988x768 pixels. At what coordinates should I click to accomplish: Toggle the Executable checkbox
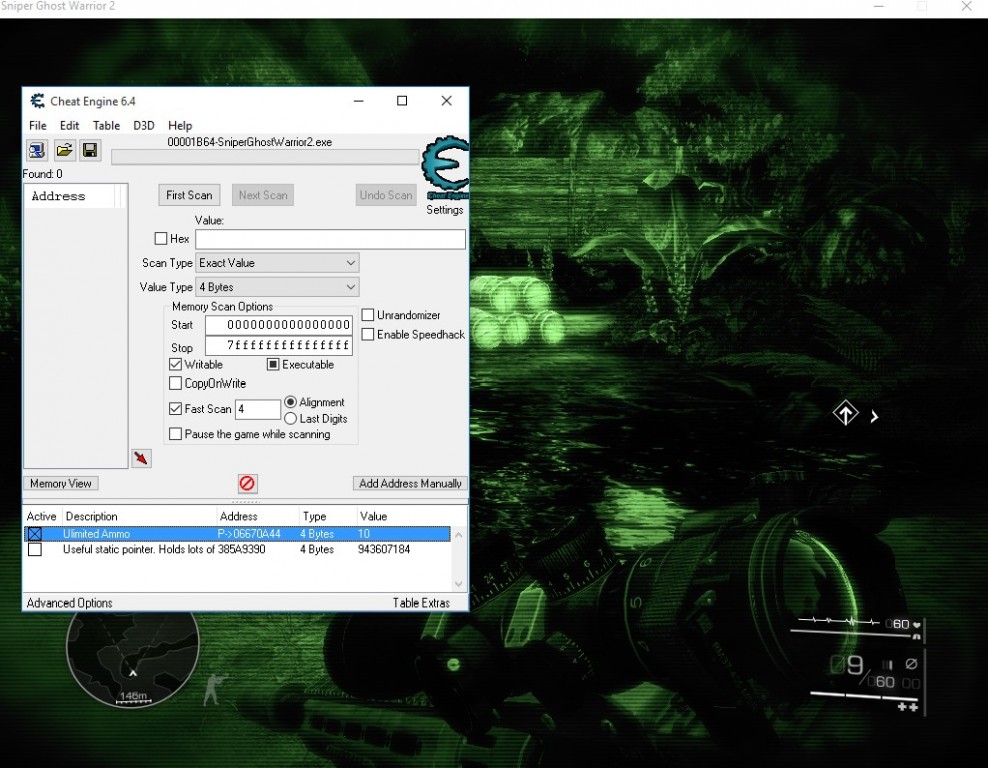pyautogui.click(x=273, y=364)
